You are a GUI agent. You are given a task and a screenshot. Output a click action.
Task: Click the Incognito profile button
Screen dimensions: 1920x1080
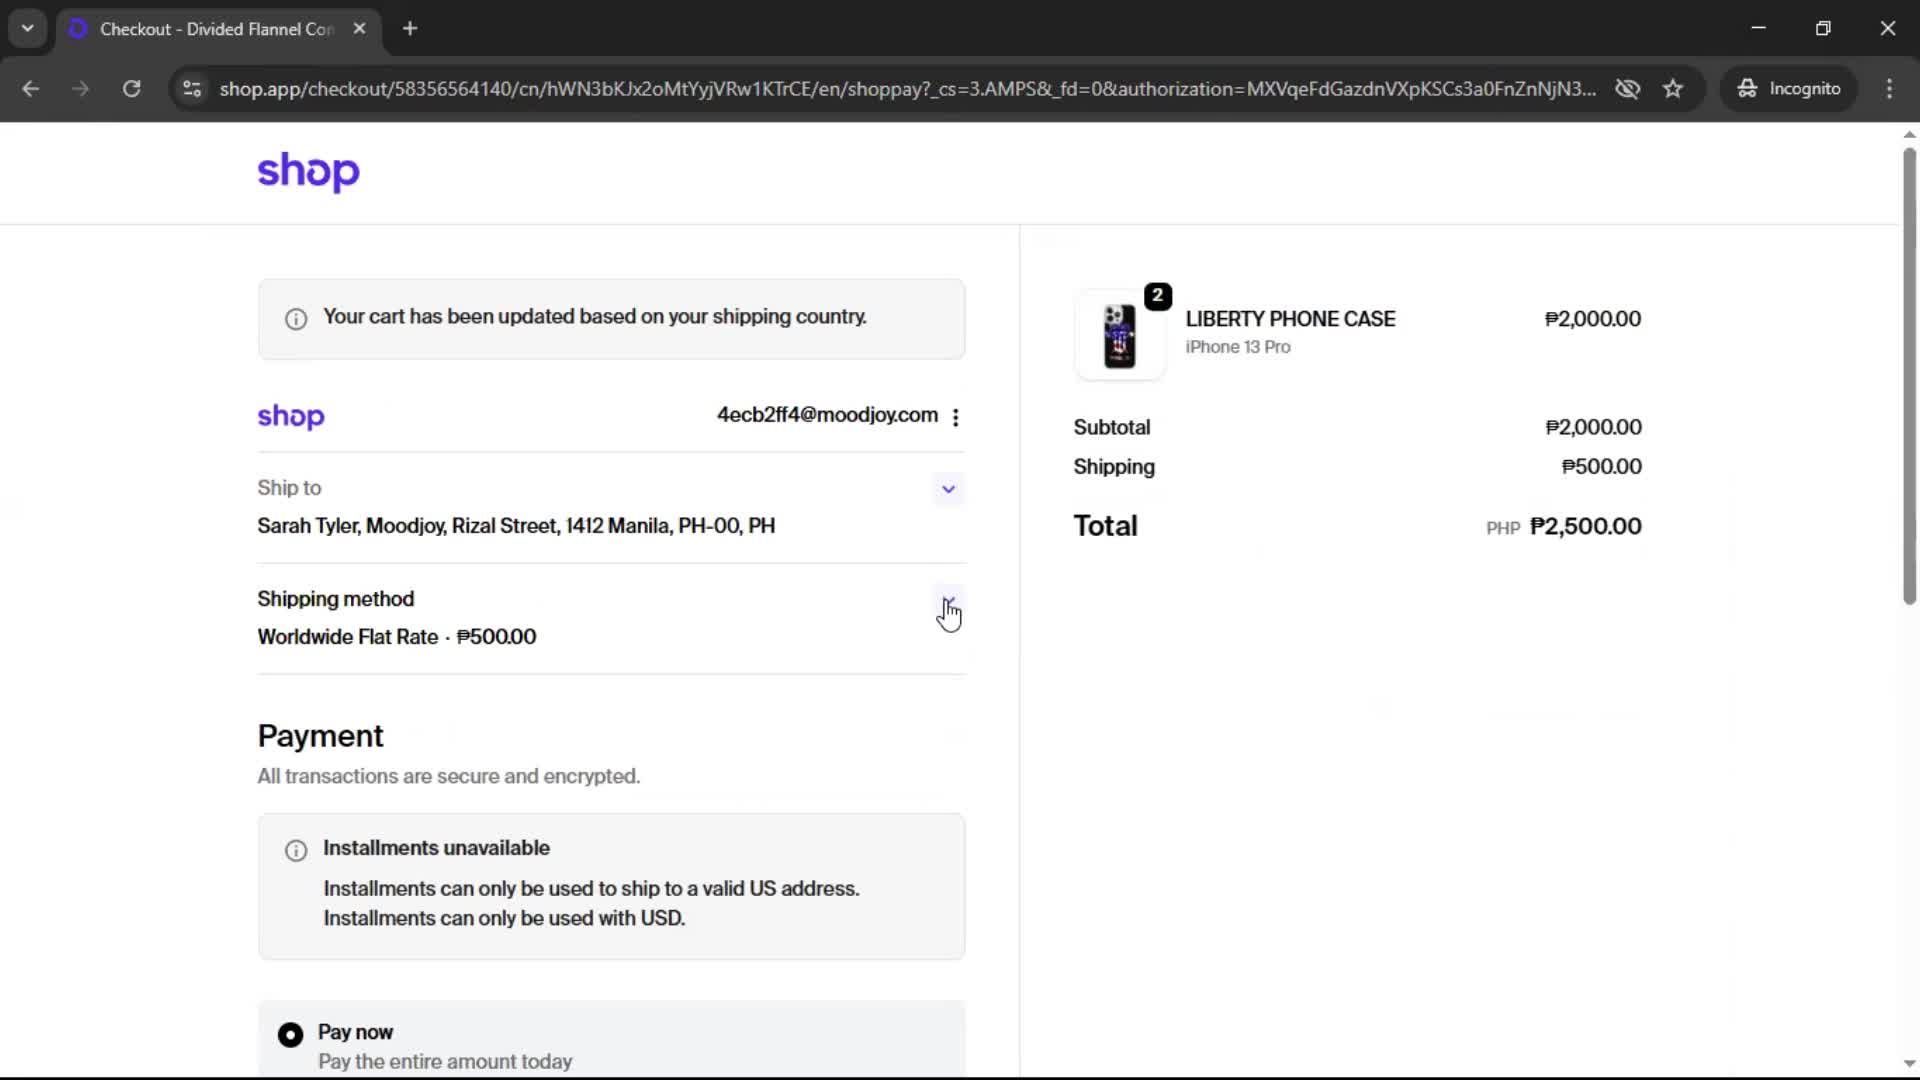click(x=1789, y=89)
